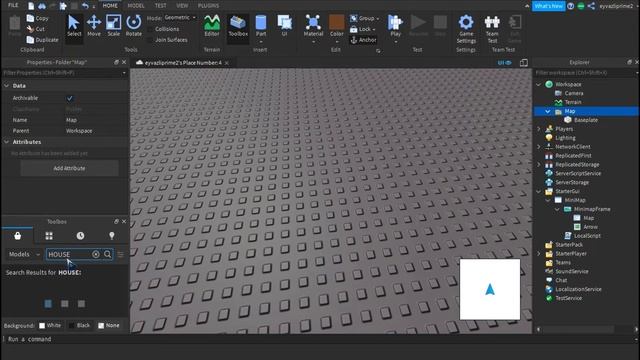Open the share icon in title bar
This screenshot has height=360, width=640.
pyautogui.click(x=591, y=6)
